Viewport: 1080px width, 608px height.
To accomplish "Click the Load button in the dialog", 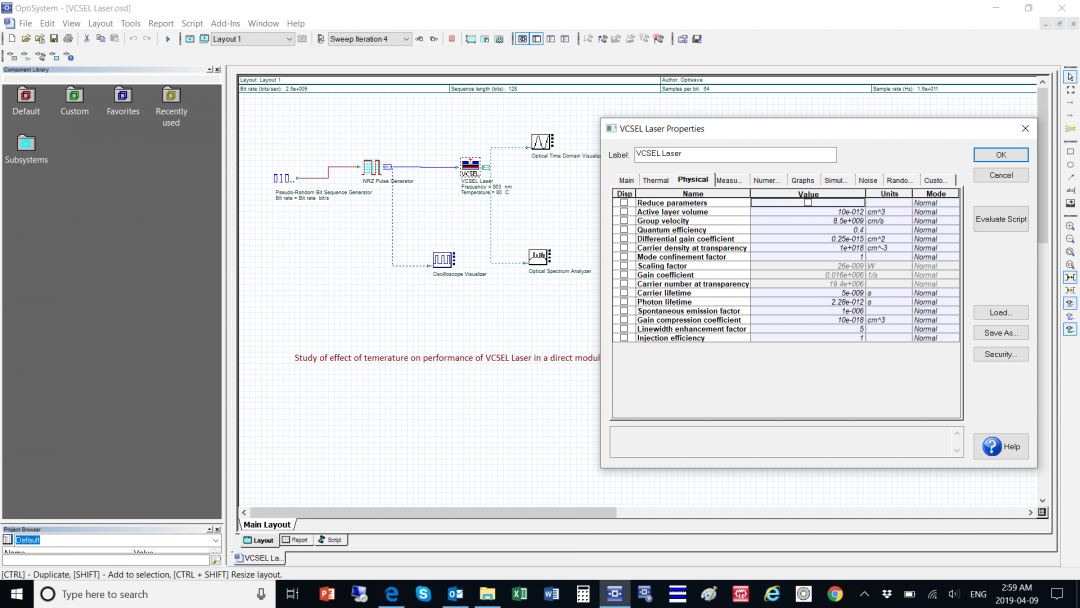I will [x=1000, y=312].
